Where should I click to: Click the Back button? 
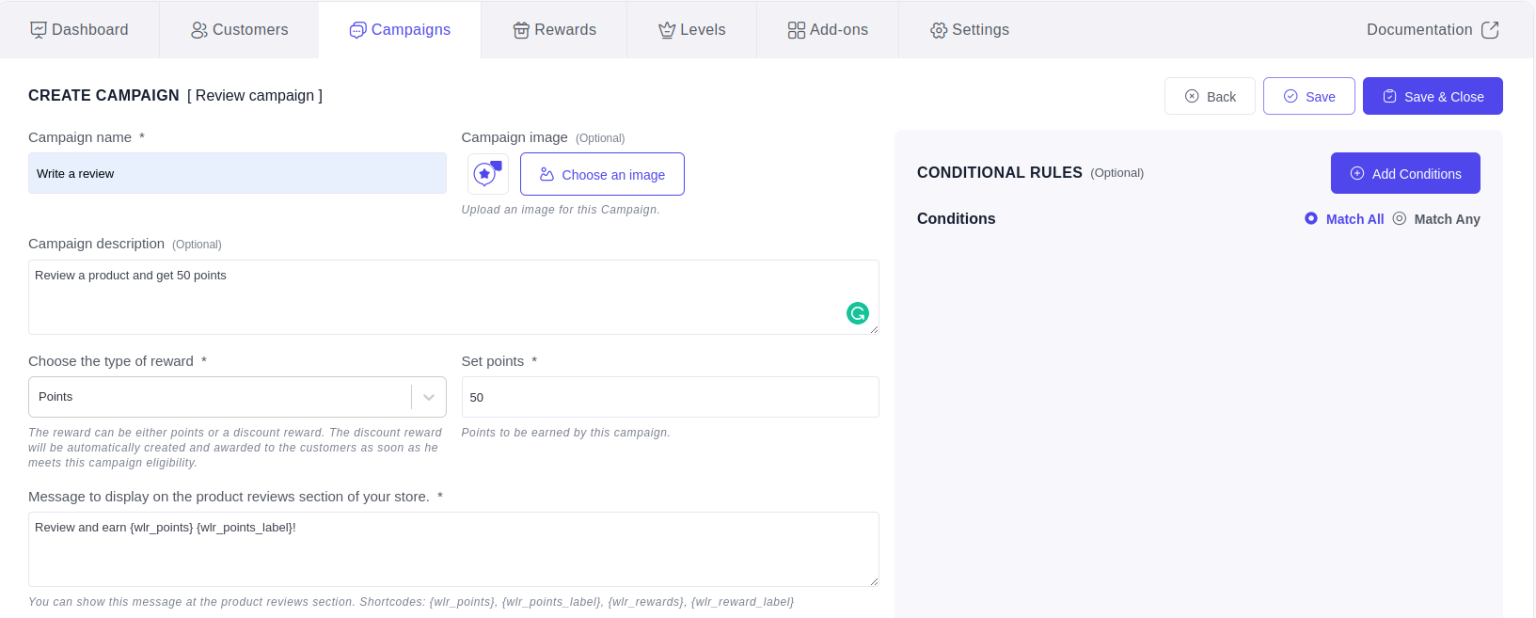tap(1209, 96)
